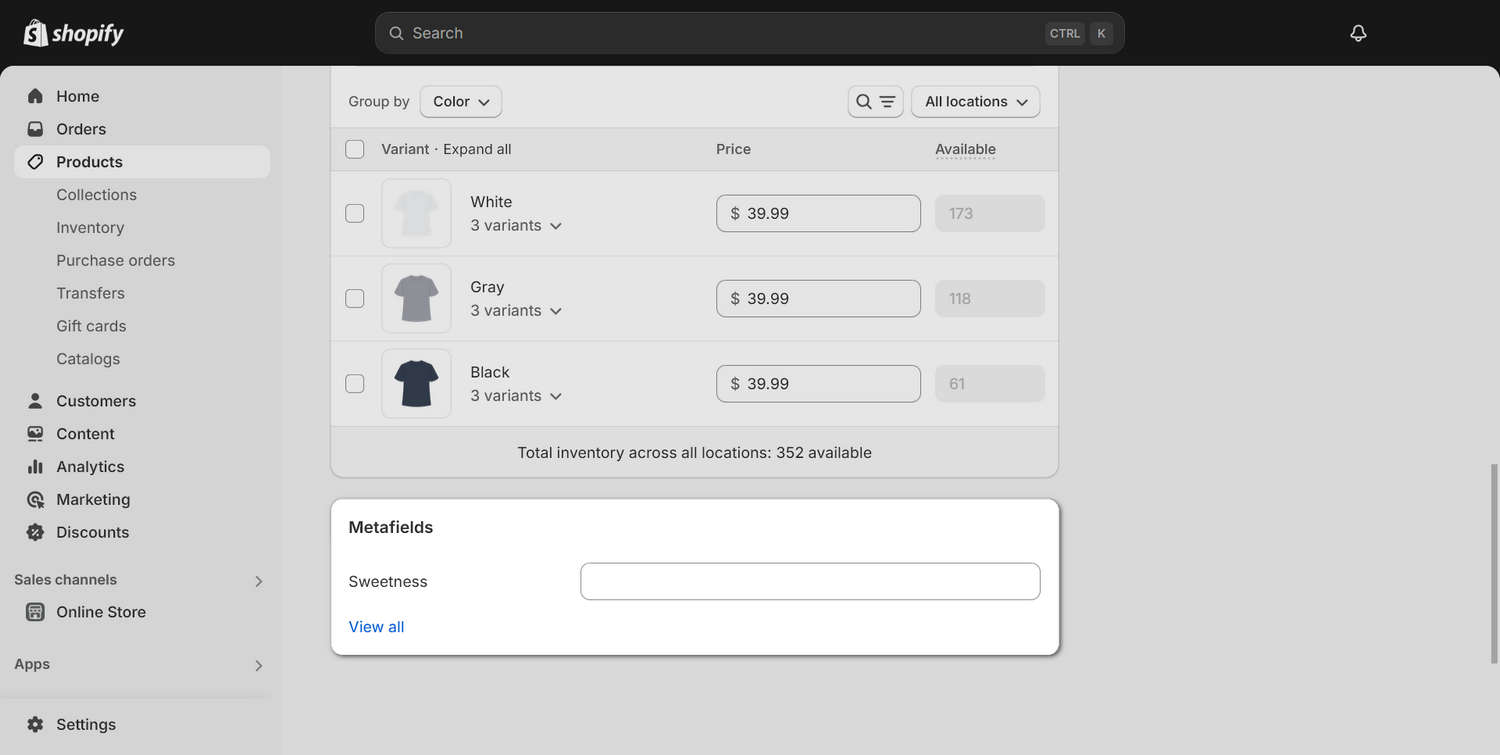Click the Black price field
The width and height of the screenshot is (1500, 755).
[818, 383]
